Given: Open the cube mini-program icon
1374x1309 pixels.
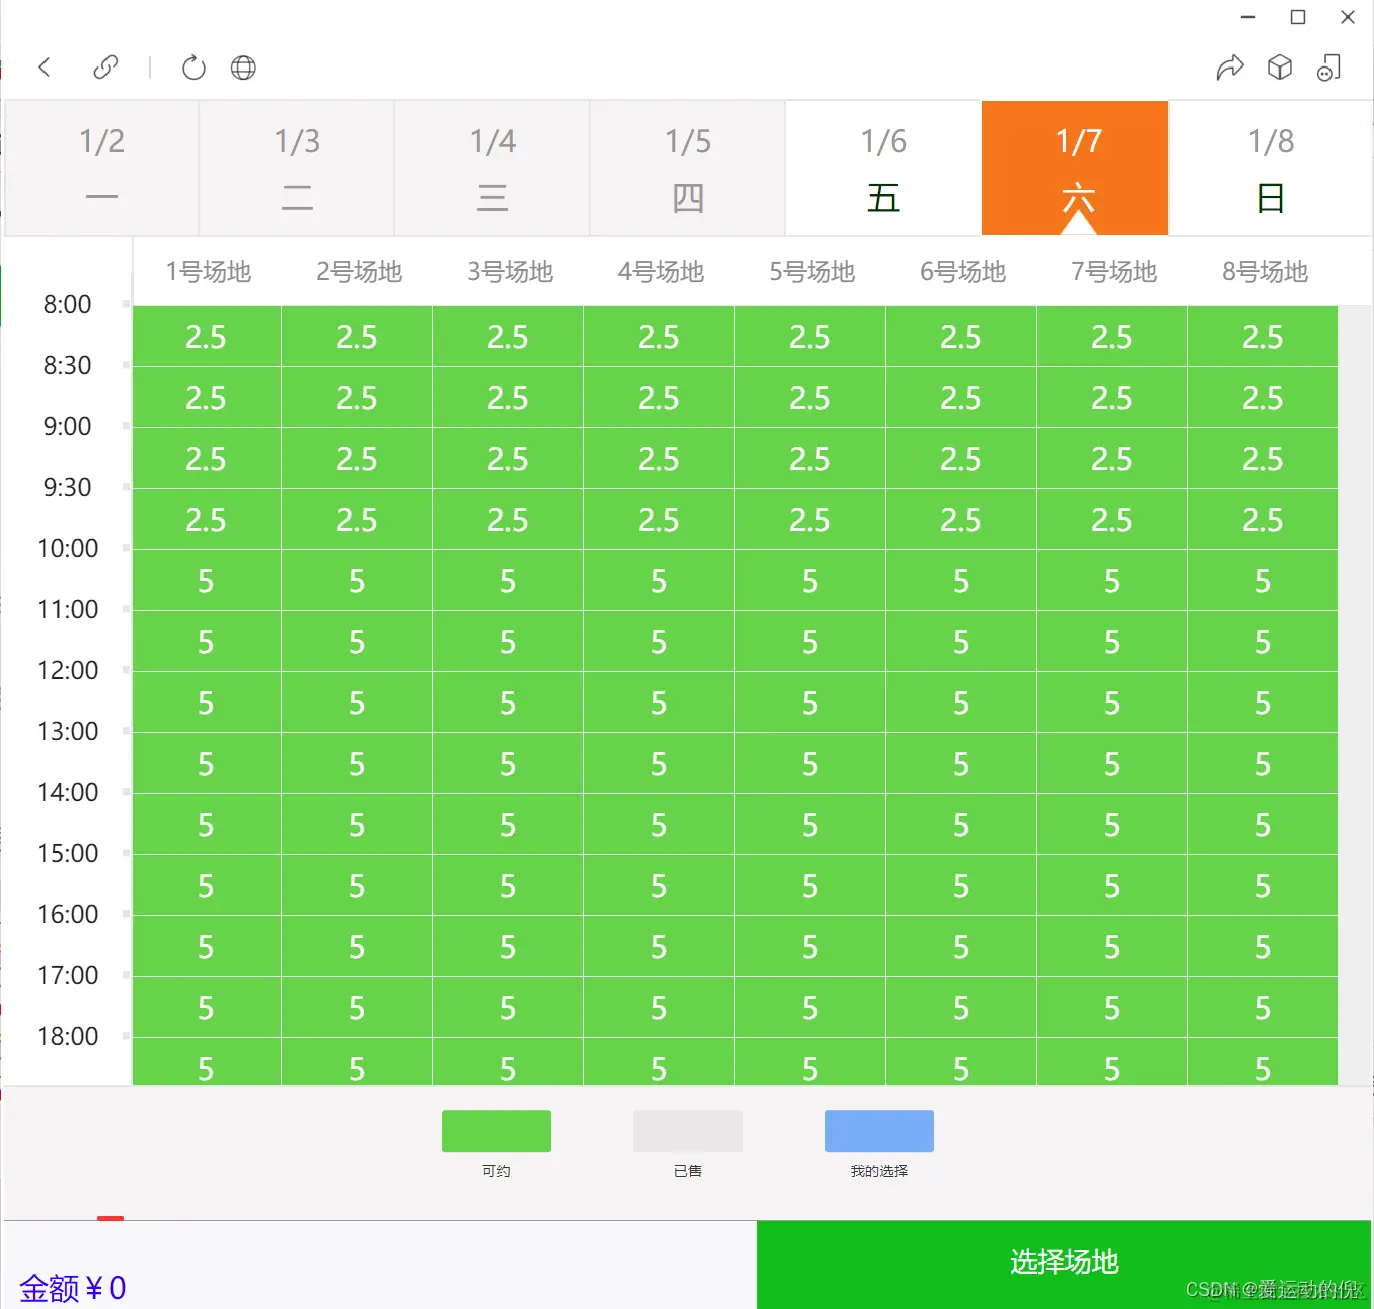Looking at the screenshot, I should (1280, 67).
